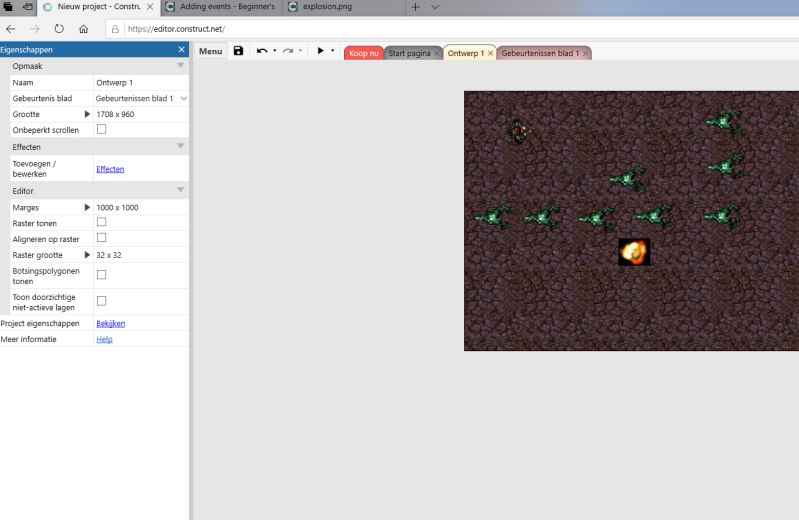Show the tabs you've set aside
Image resolution: width=799 pixels, height=520 pixels.
[8, 7]
